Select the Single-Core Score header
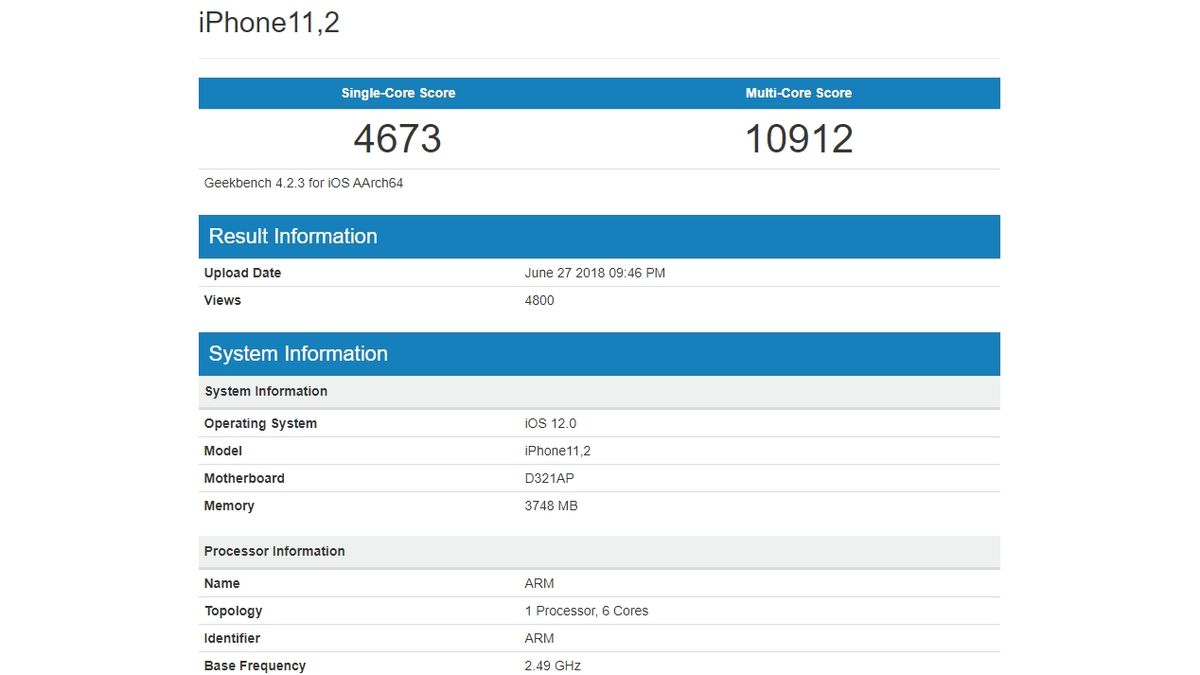1200x675 pixels. (398, 93)
